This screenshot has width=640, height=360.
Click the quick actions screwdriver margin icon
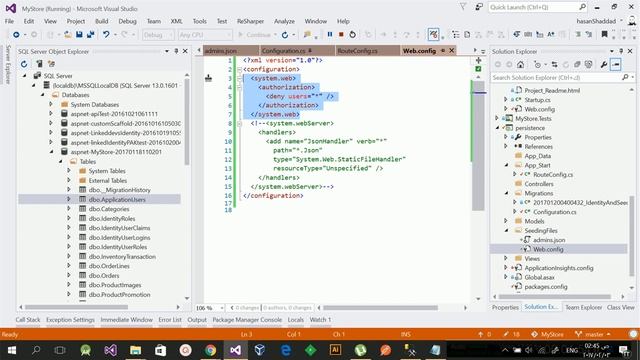tap(209, 78)
